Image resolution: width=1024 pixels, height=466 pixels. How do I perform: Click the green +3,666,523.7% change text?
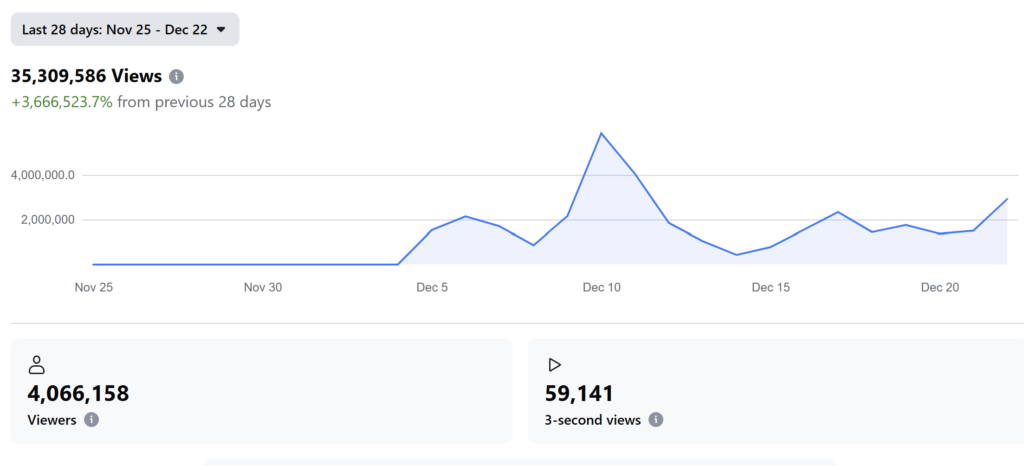point(62,102)
